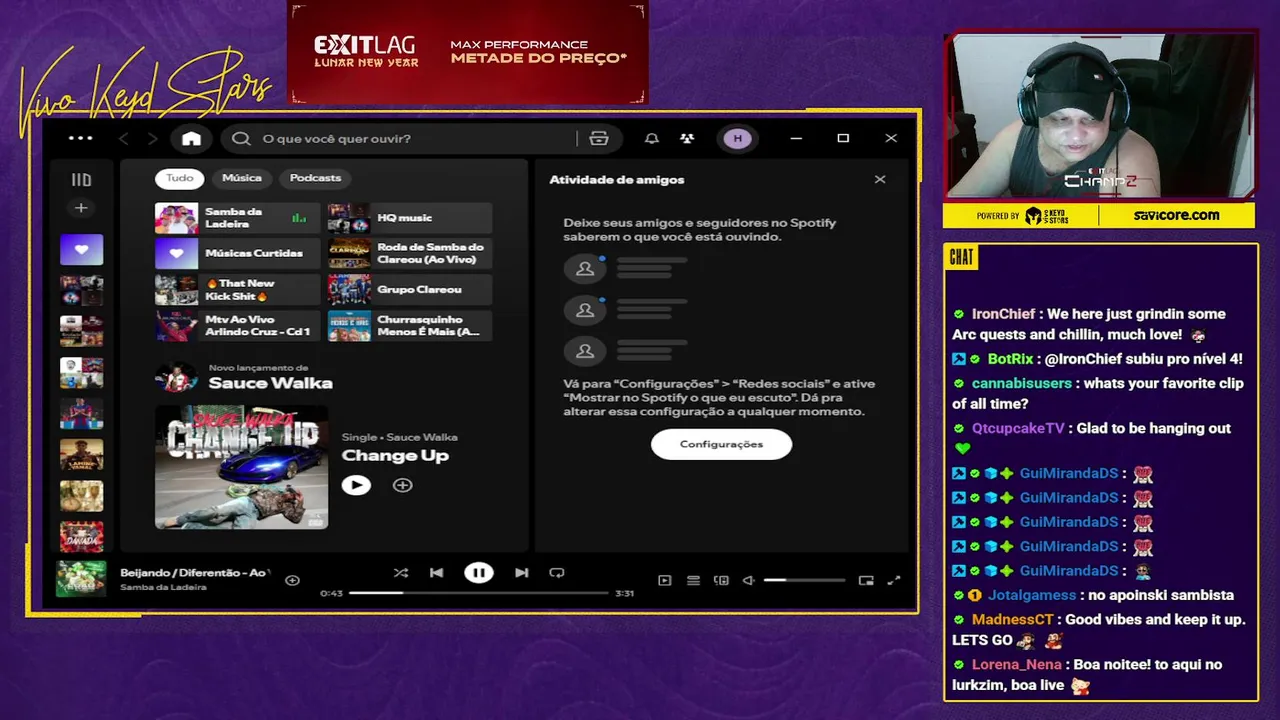
Task: Click the ExitLag banner ad
Action: (x=468, y=52)
